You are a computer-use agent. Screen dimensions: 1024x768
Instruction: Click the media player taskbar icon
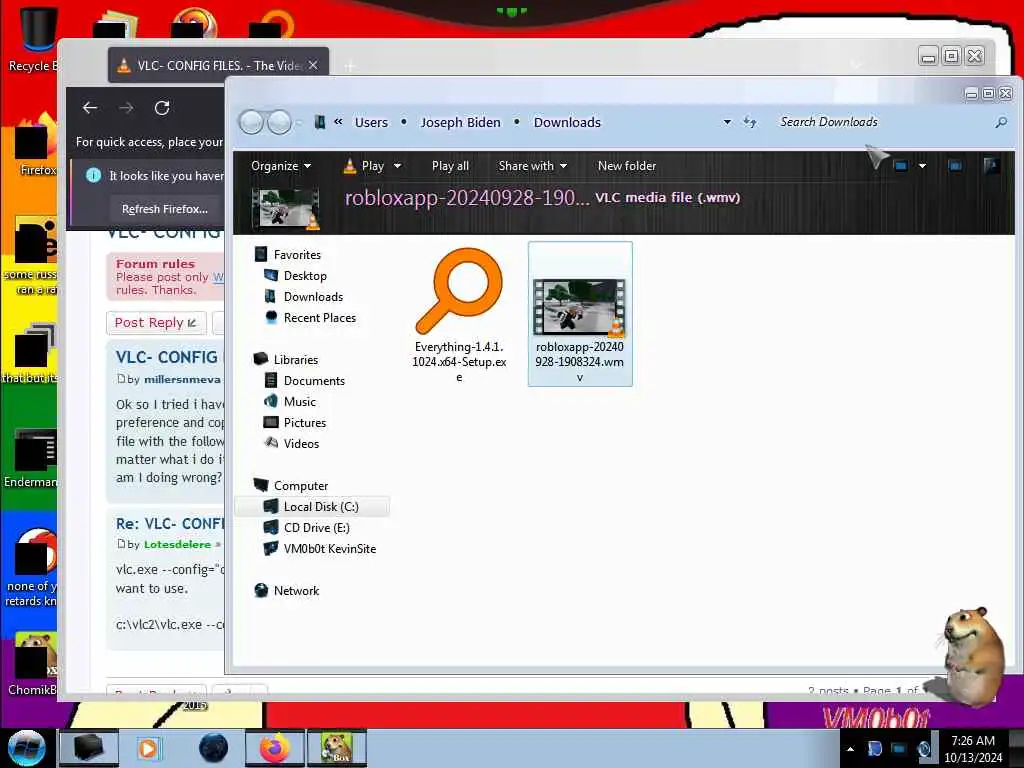click(148, 748)
